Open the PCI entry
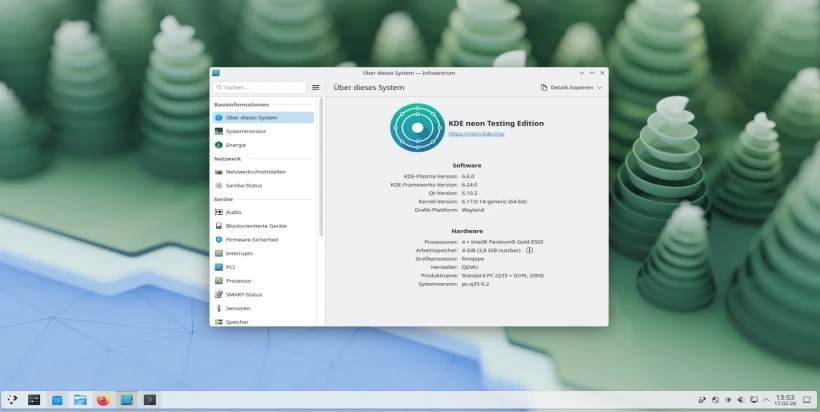Image resolution: width=820 pixels, height=412 pixels. (x=263, y=267)
